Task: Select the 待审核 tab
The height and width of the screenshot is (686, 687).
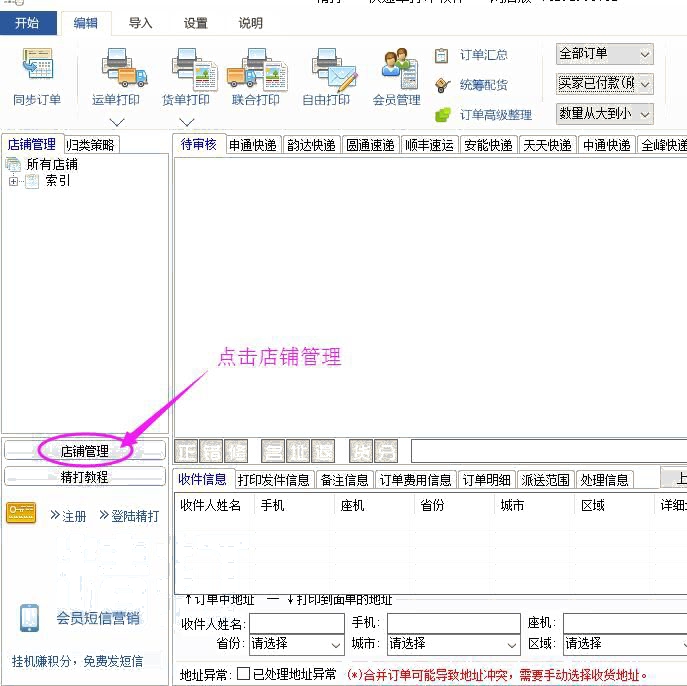Action: 198,144
